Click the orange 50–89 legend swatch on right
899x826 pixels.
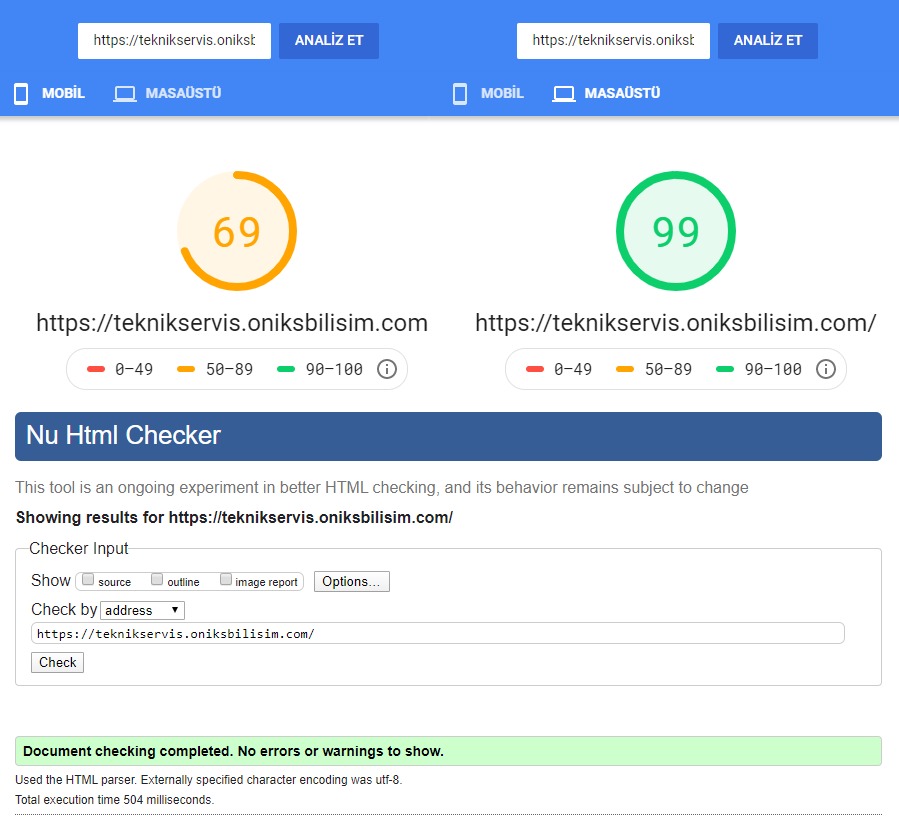[x=625, y=369]
